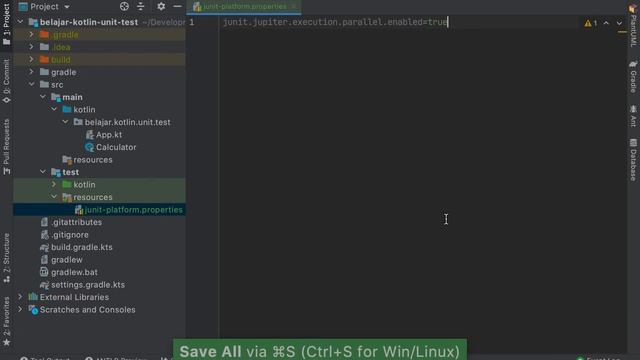Open the Favorites tool window tab

coord(7,321)
